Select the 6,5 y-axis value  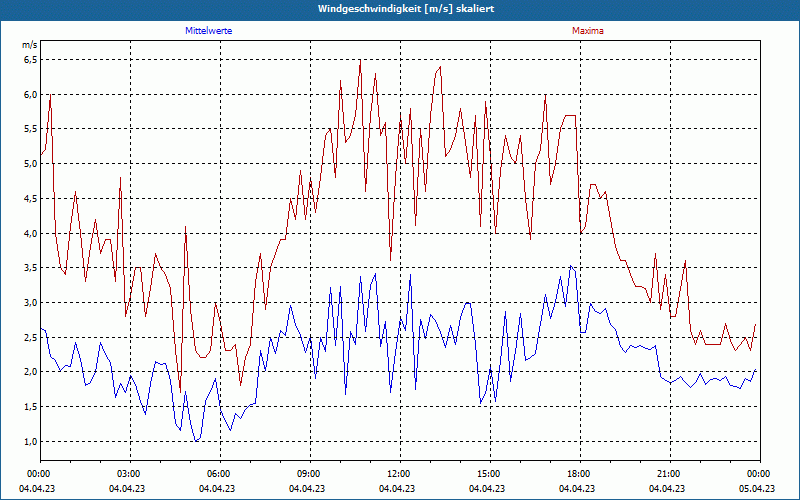(30, 60)
